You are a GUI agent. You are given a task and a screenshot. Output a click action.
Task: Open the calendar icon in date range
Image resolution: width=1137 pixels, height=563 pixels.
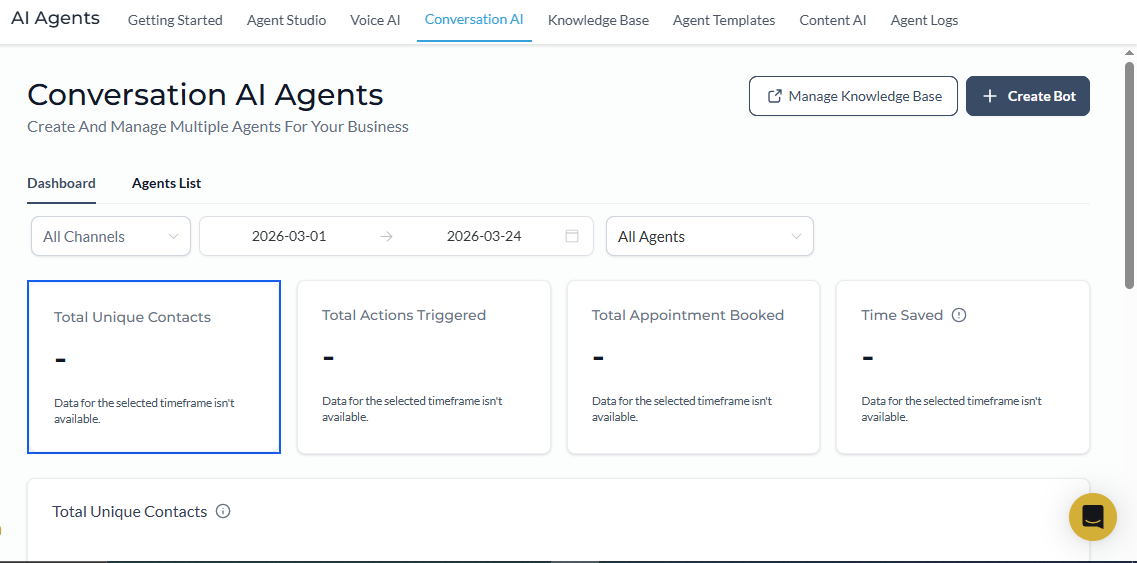pyautogui.click(x=572, y=236)
